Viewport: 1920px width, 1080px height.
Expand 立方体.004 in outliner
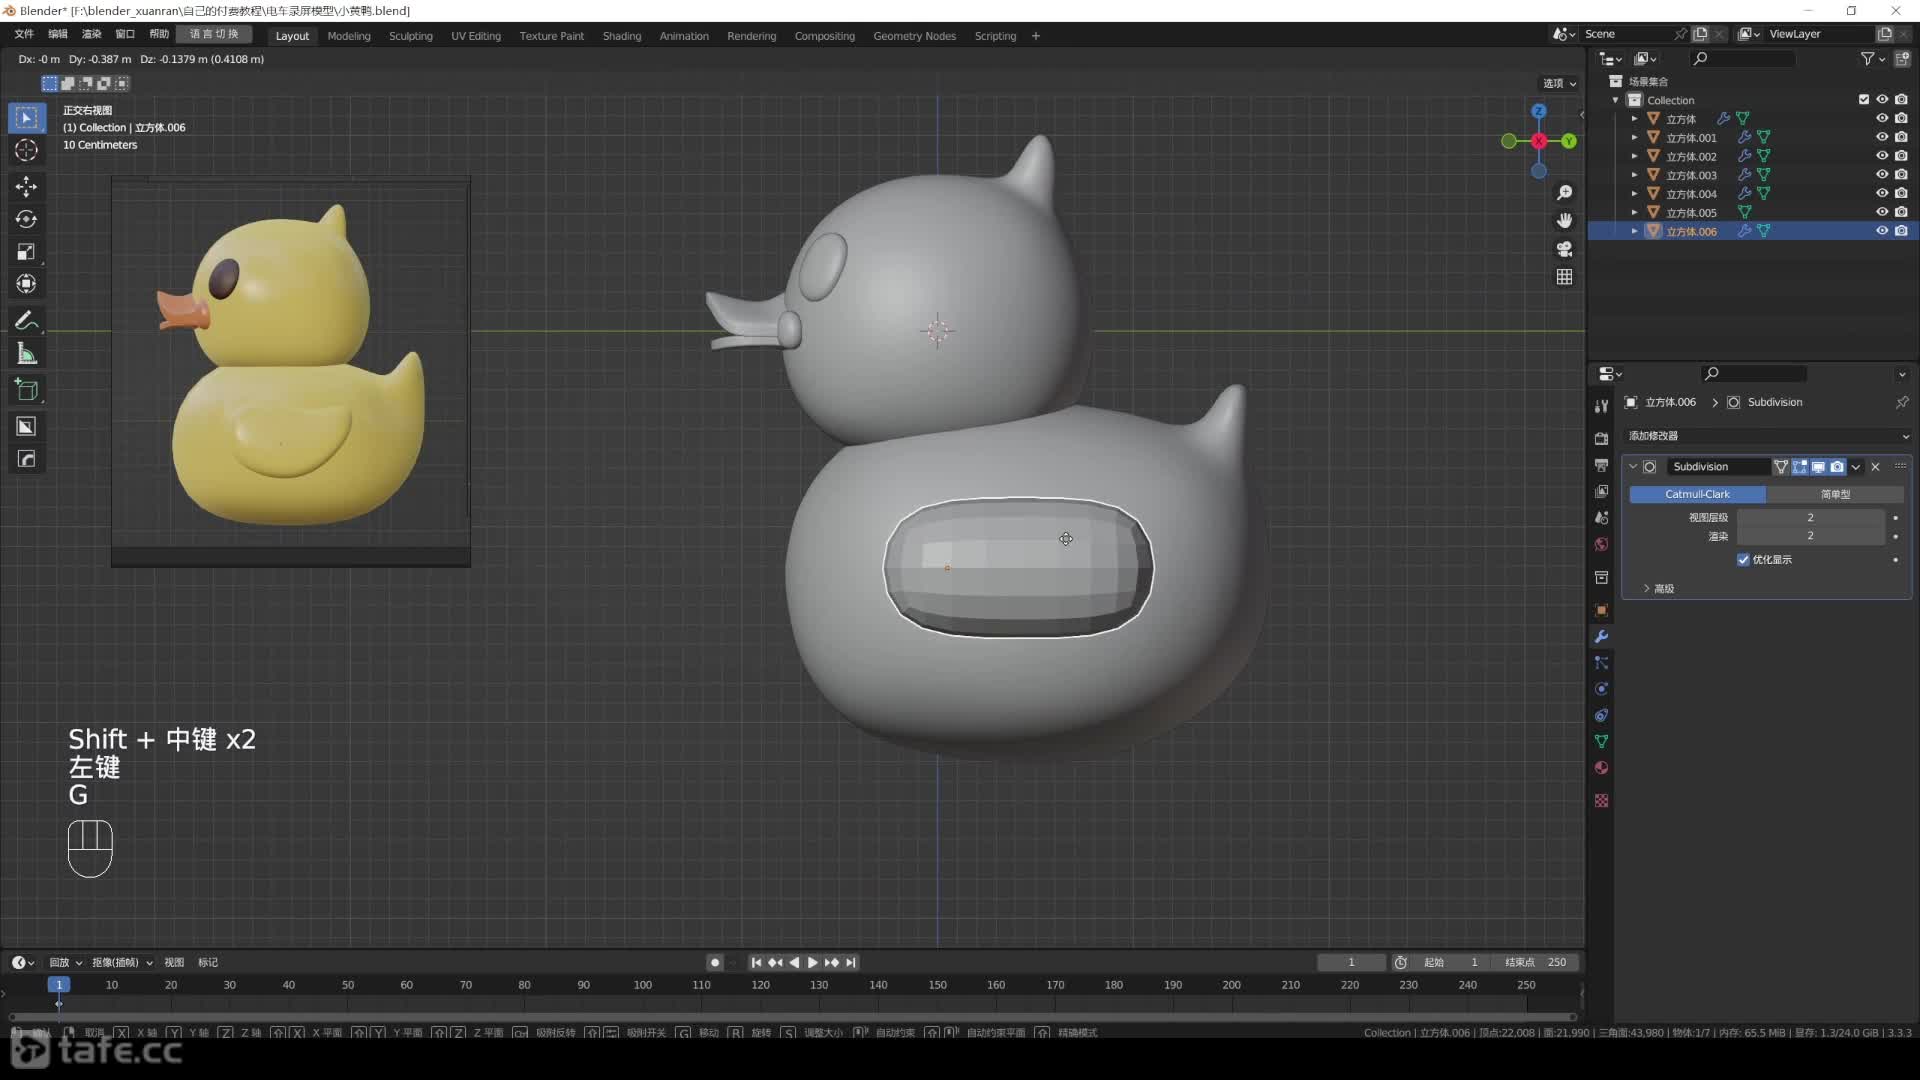pyautogui.click(x=1635, y=193)
